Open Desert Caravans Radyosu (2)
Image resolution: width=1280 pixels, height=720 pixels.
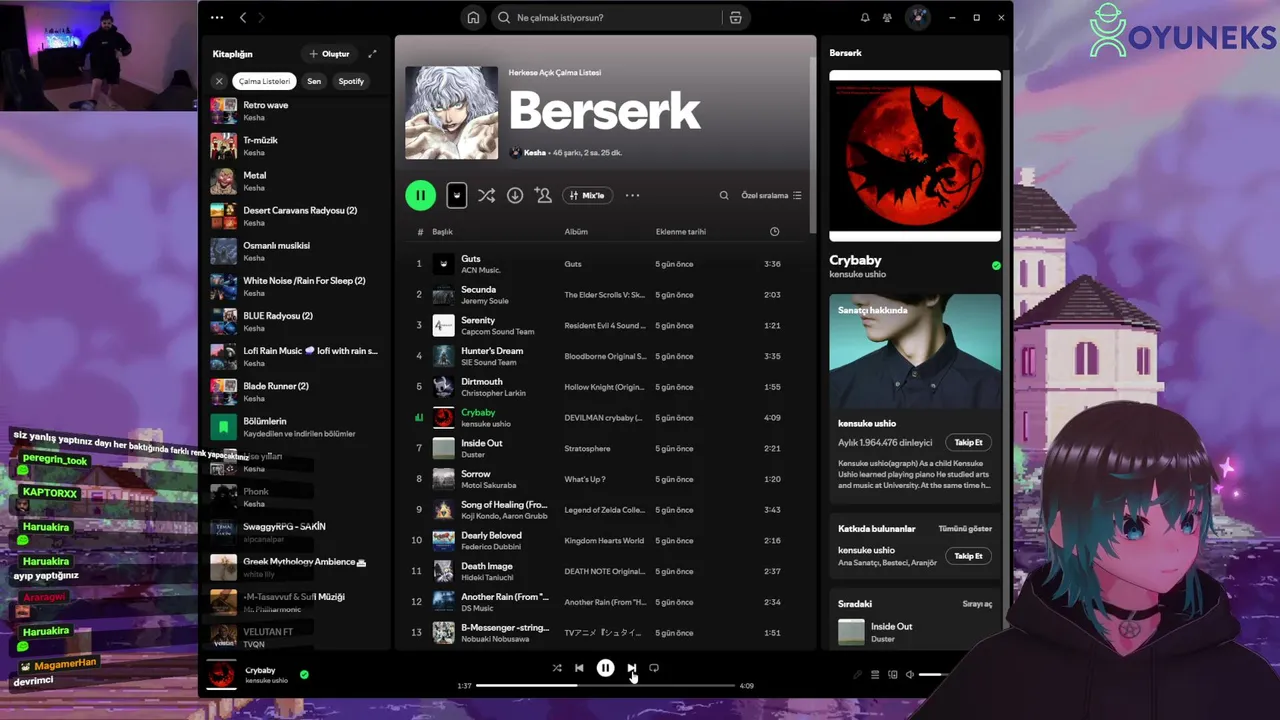click(x=294, y=216)
